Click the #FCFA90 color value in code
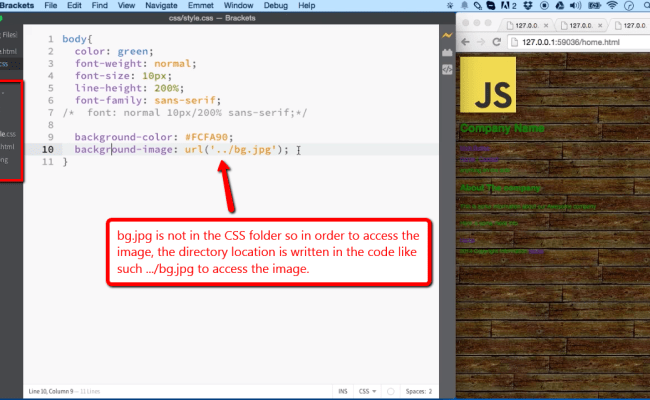 [206, 137]
